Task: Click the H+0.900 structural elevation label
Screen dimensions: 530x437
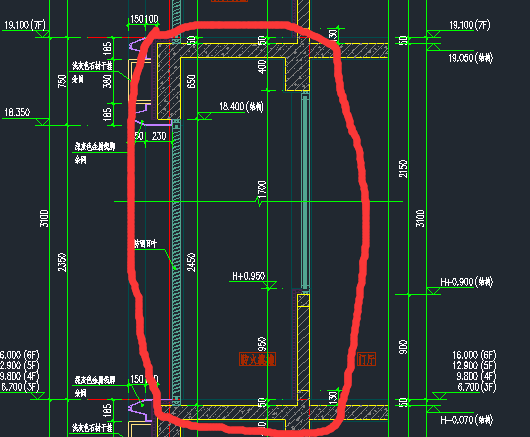Action: click(x=466, y=282)
